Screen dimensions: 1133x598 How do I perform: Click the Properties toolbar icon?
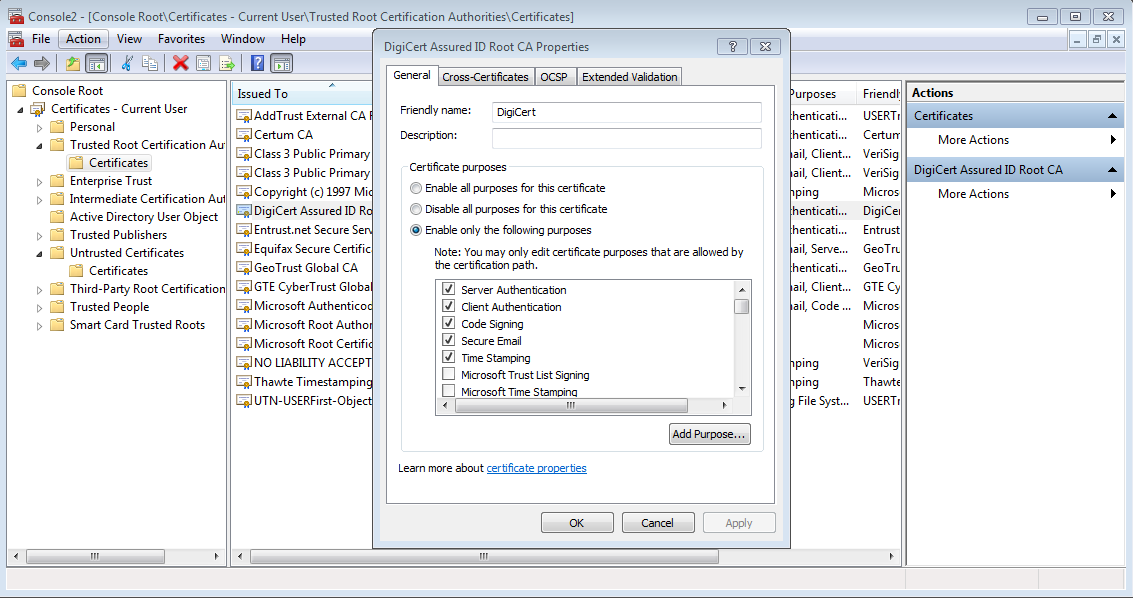[x=203, y=63]
